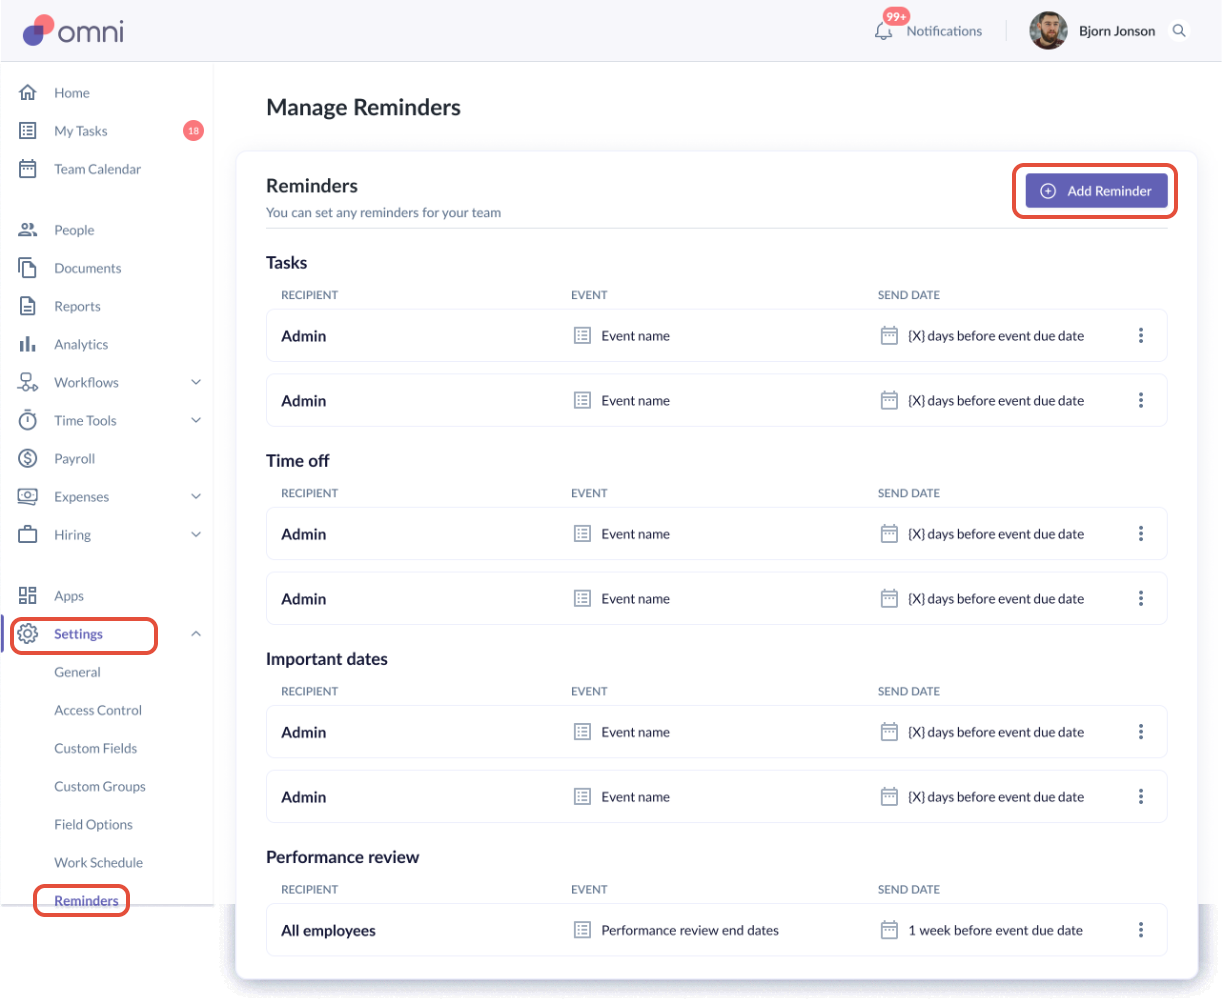Go to Home in sidebar
1224x1005 pixels.
(72, 93)
